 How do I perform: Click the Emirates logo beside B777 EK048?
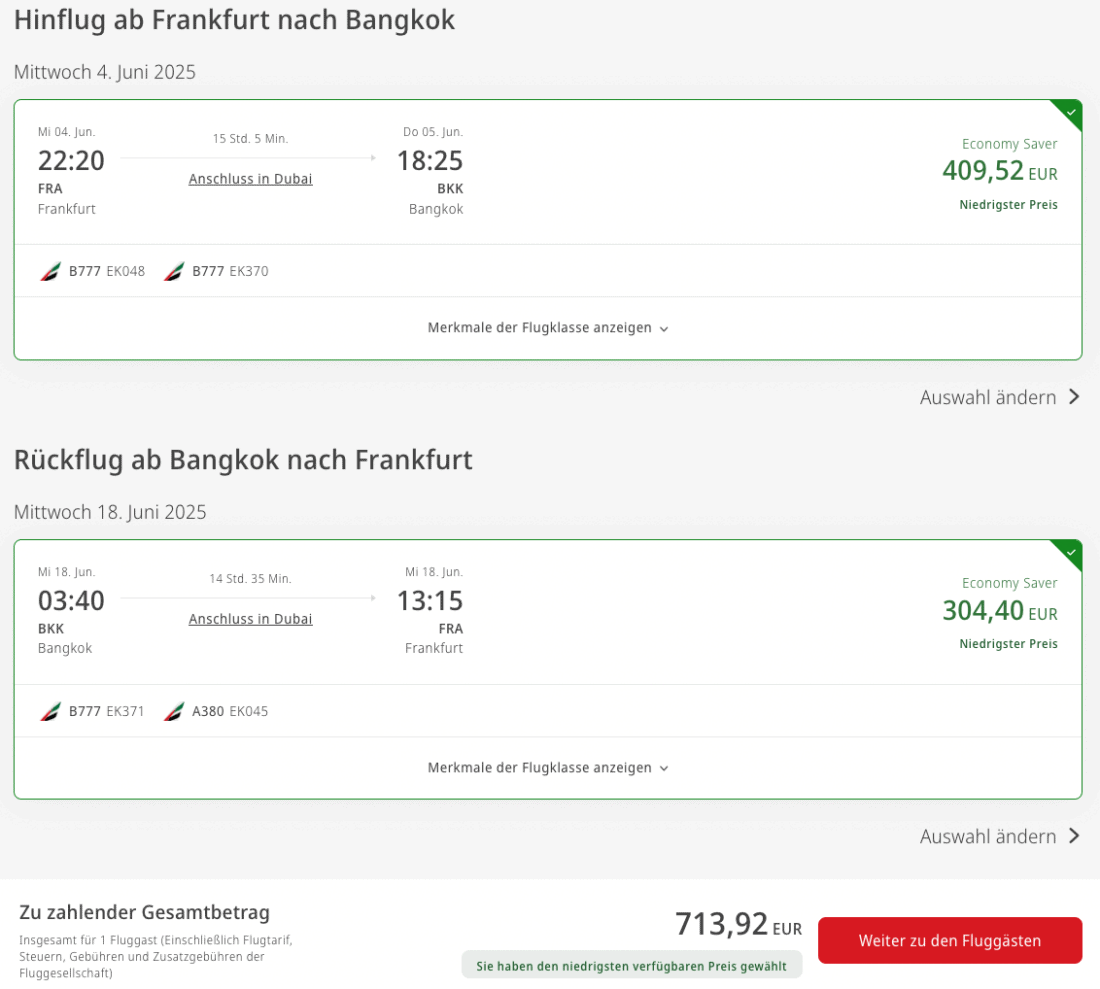[x=50, y=271]
